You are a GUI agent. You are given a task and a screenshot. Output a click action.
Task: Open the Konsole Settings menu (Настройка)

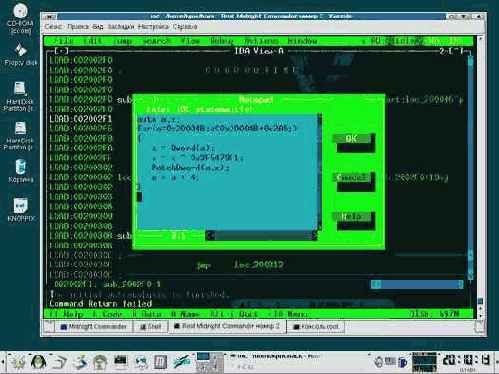pos(153,27)
